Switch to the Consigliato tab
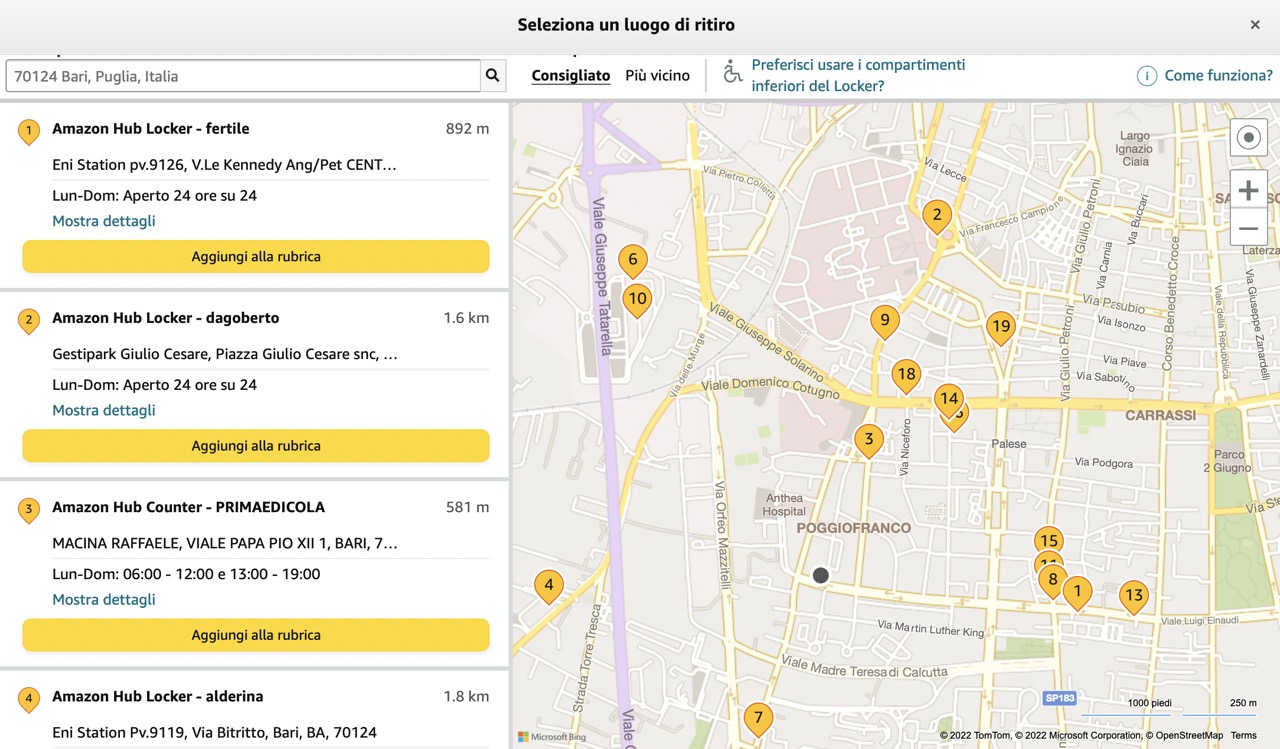Screen dimensions: 1280x749 click(570, 75)
